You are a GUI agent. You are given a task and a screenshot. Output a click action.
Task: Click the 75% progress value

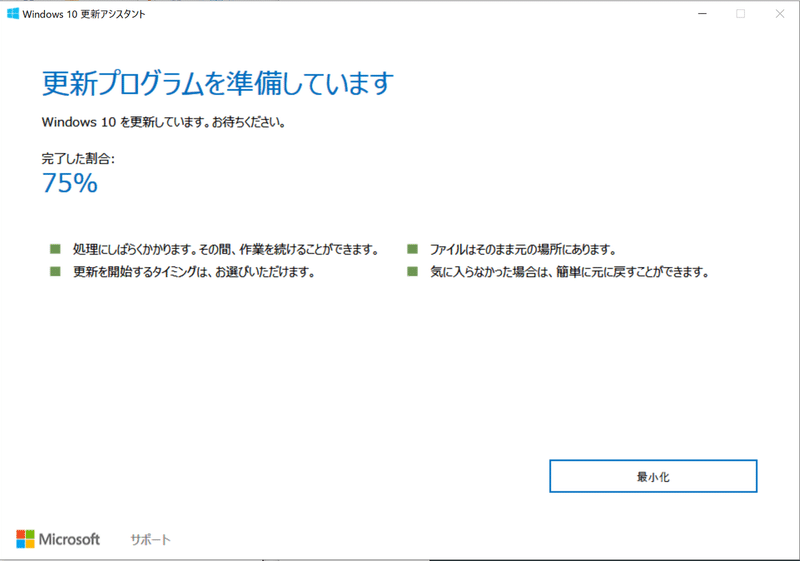pyautogui.click(x=70, y=183)
